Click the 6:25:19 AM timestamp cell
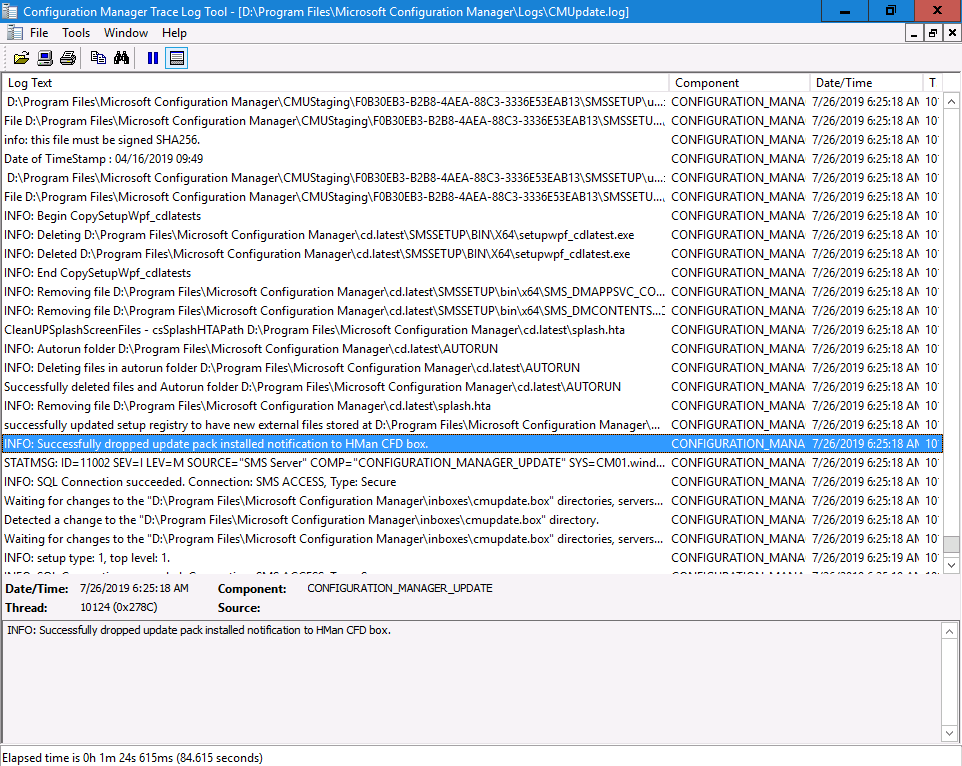Viewport: 962px width, 766px height. pos(865,558)
